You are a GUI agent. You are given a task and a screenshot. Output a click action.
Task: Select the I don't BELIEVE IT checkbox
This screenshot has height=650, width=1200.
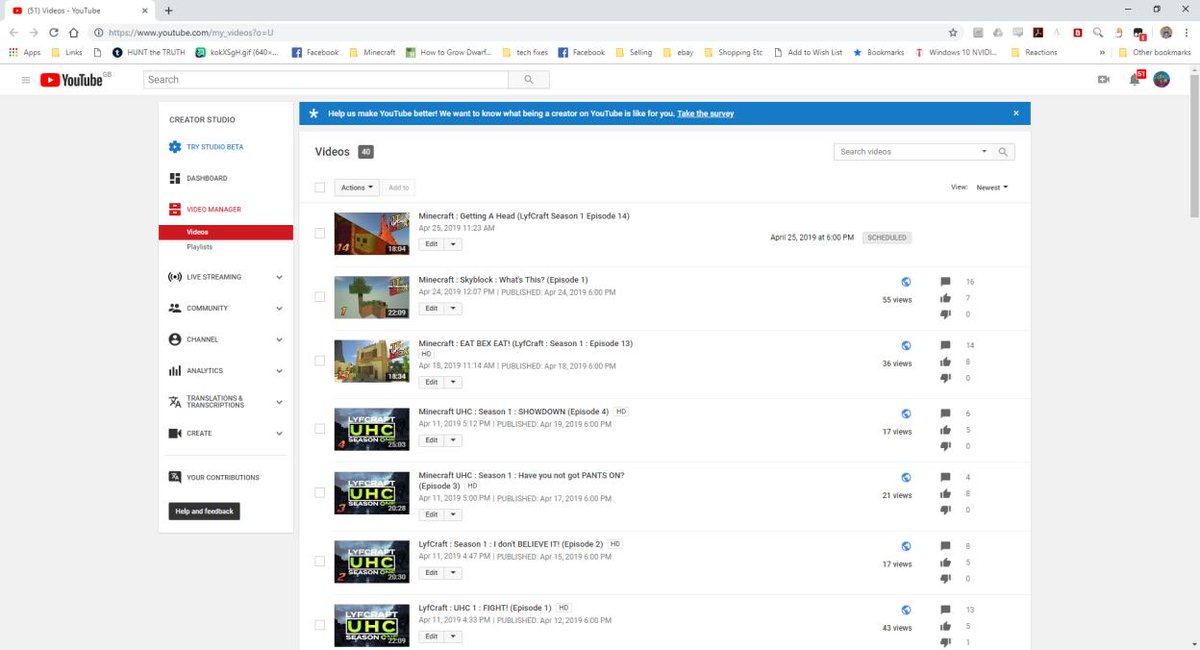click(x=320, y=561)
